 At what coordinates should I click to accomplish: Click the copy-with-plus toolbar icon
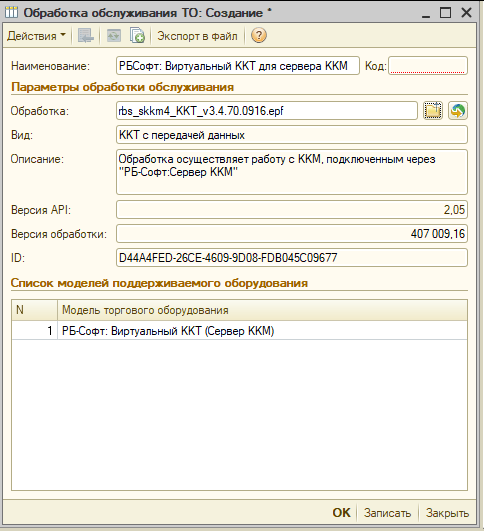click(x=137, y=36)
